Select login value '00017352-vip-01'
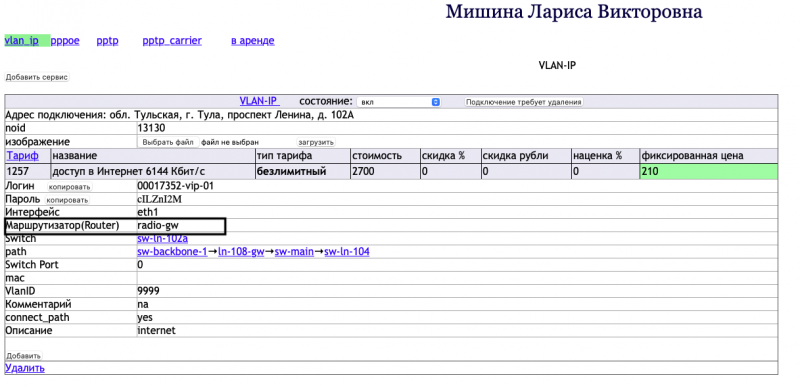 tap(176, 186)
